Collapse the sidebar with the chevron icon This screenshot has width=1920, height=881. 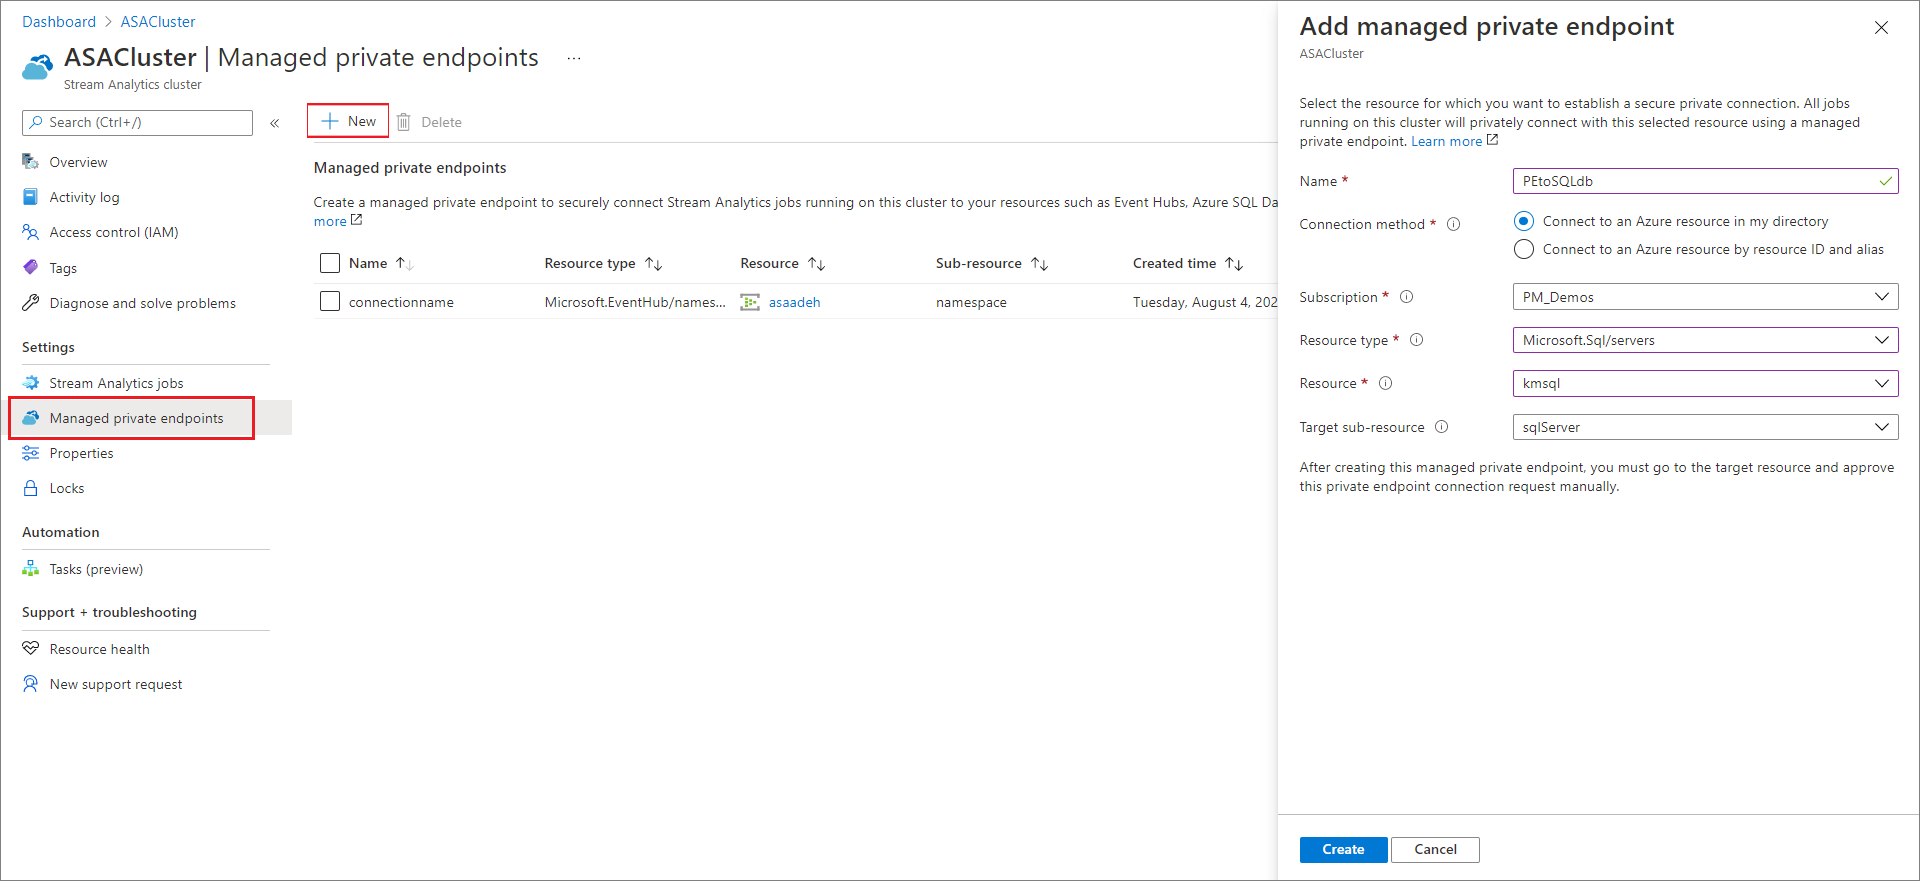274,123
